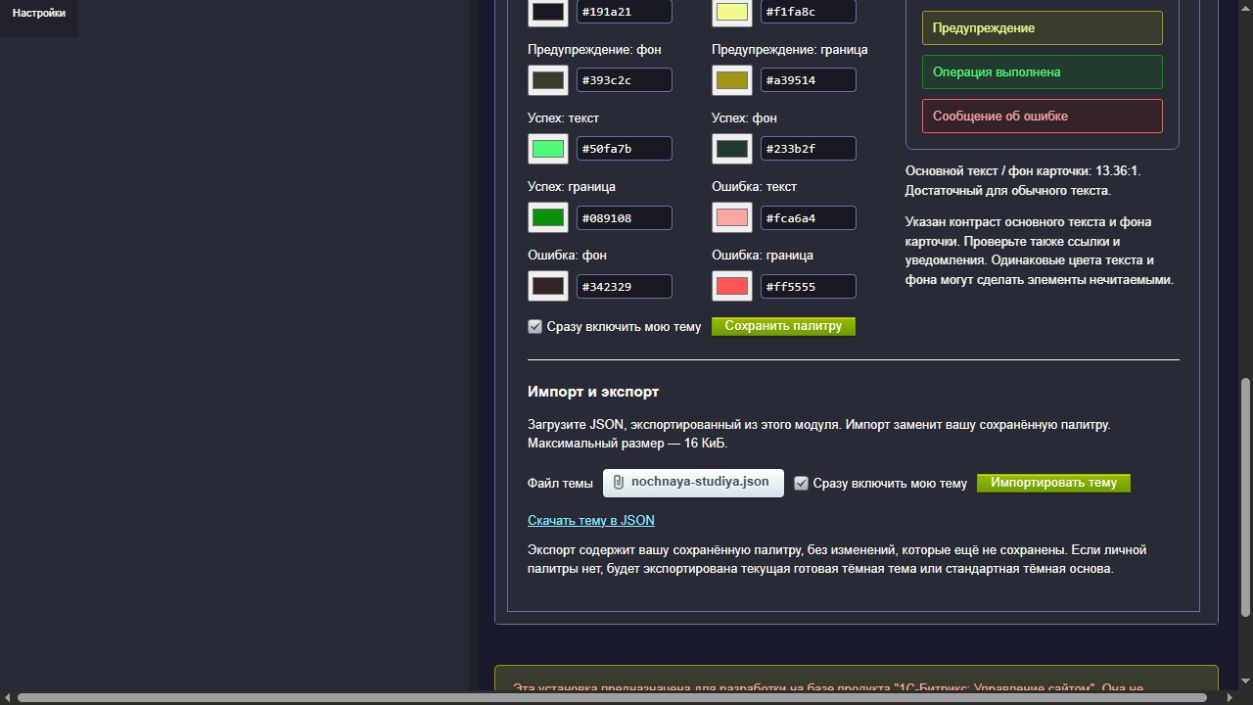
Task: Click the Предупреждение preview notice
Action: pos(1042,28)
